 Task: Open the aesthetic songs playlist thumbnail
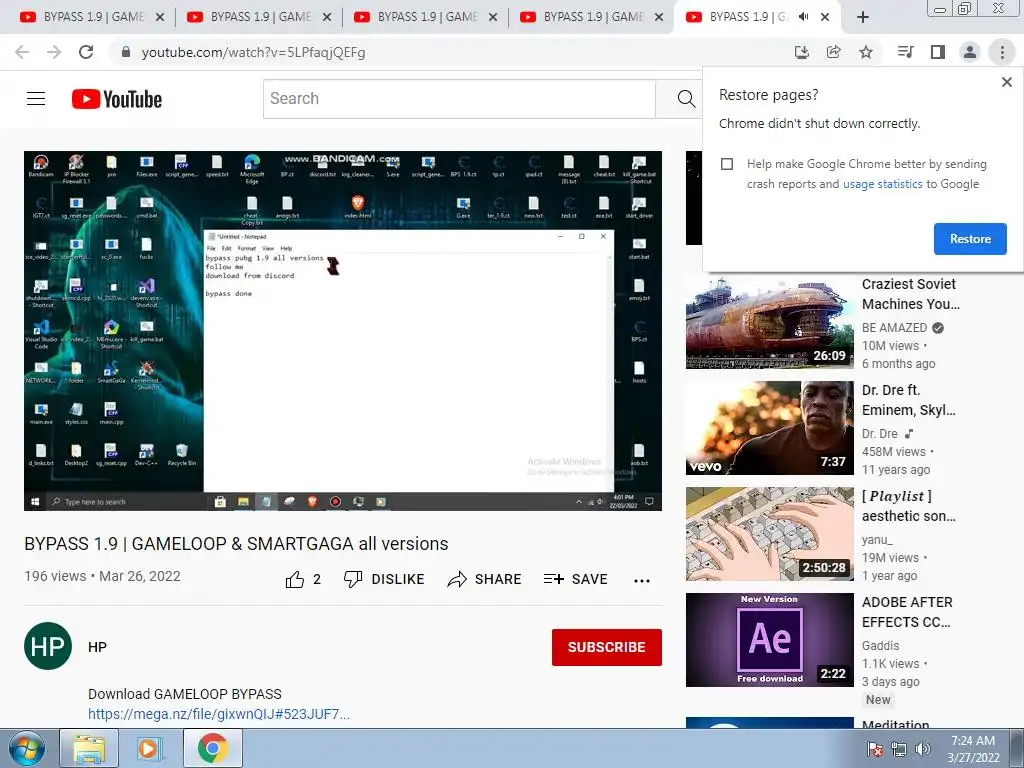coord(769,534)
